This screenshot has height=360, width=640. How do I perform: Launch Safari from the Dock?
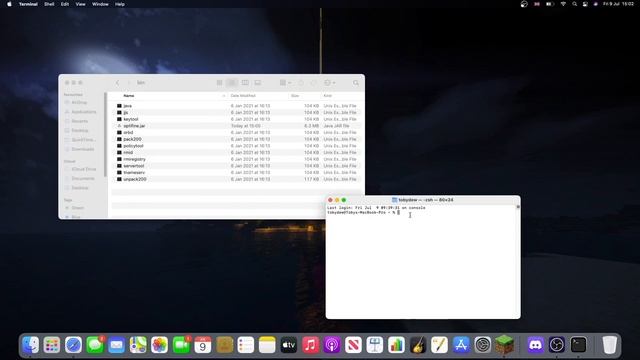tap(73, 345)
